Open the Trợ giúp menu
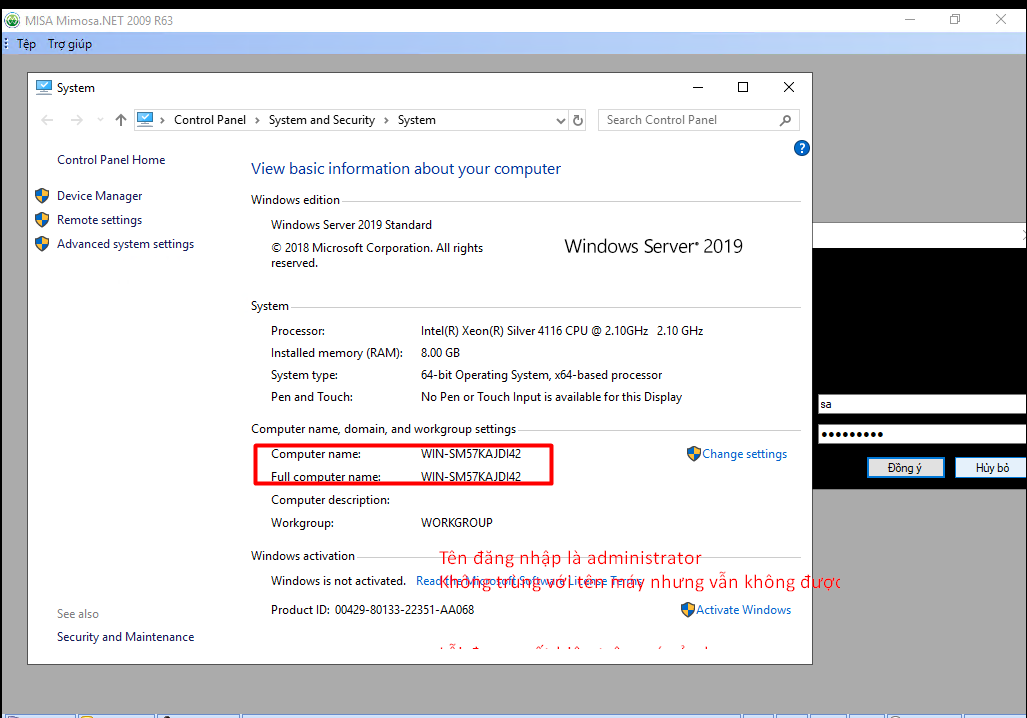The height and width of the screenshot is (718, 1027). click(x=70, y=44)
